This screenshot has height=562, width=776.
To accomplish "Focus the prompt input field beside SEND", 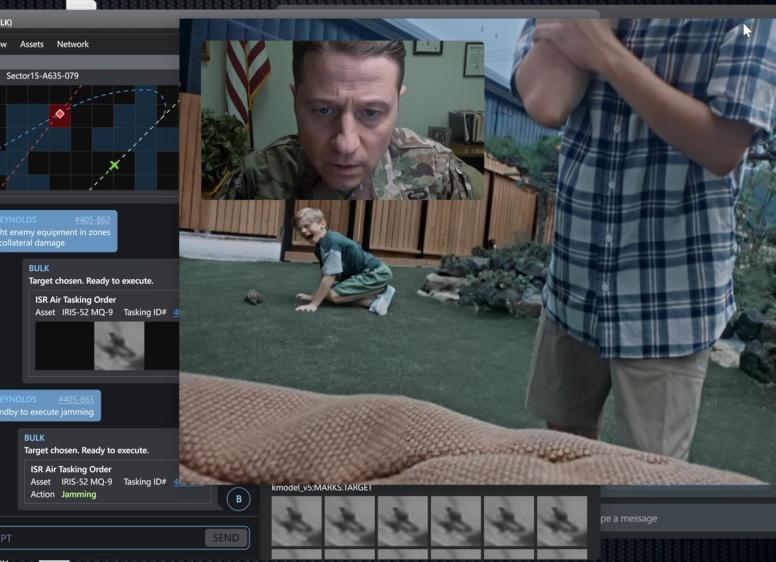I will pos(101,538).
